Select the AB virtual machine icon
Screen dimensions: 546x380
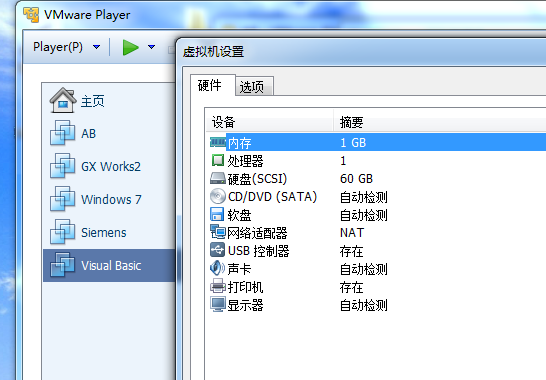tap(63, 133)
